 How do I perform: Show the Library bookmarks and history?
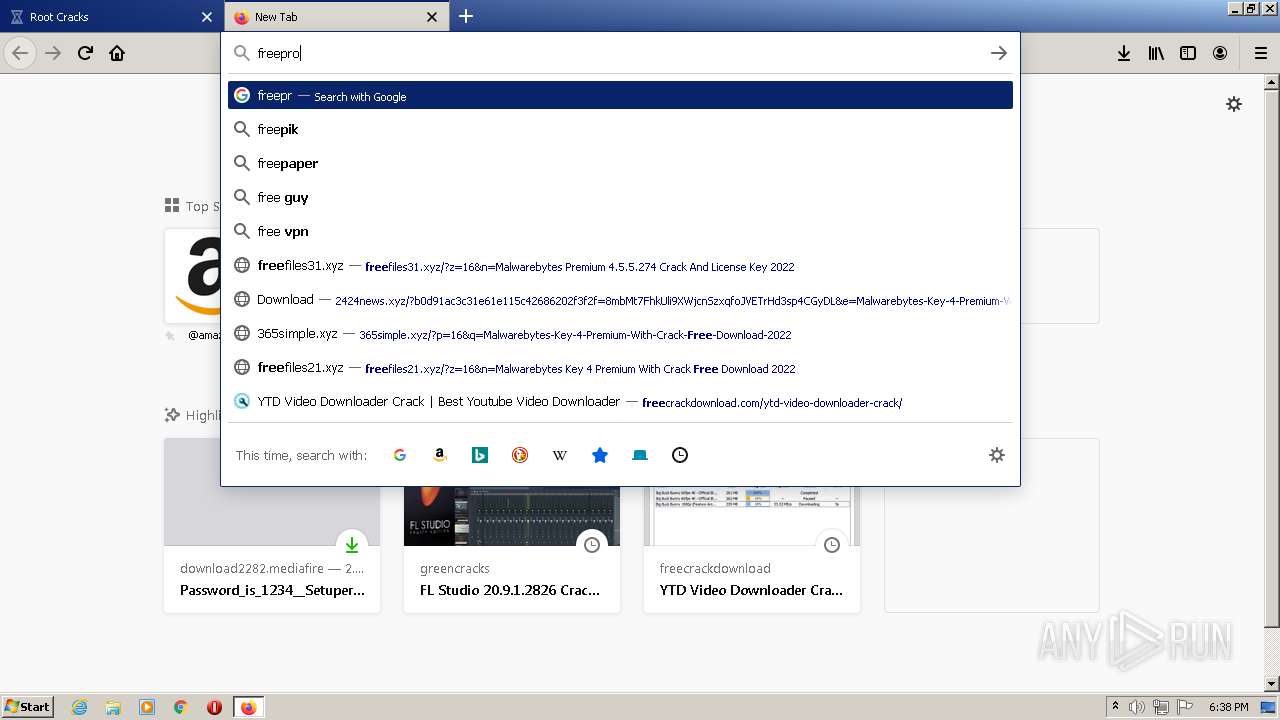[x=1156, y=53]
